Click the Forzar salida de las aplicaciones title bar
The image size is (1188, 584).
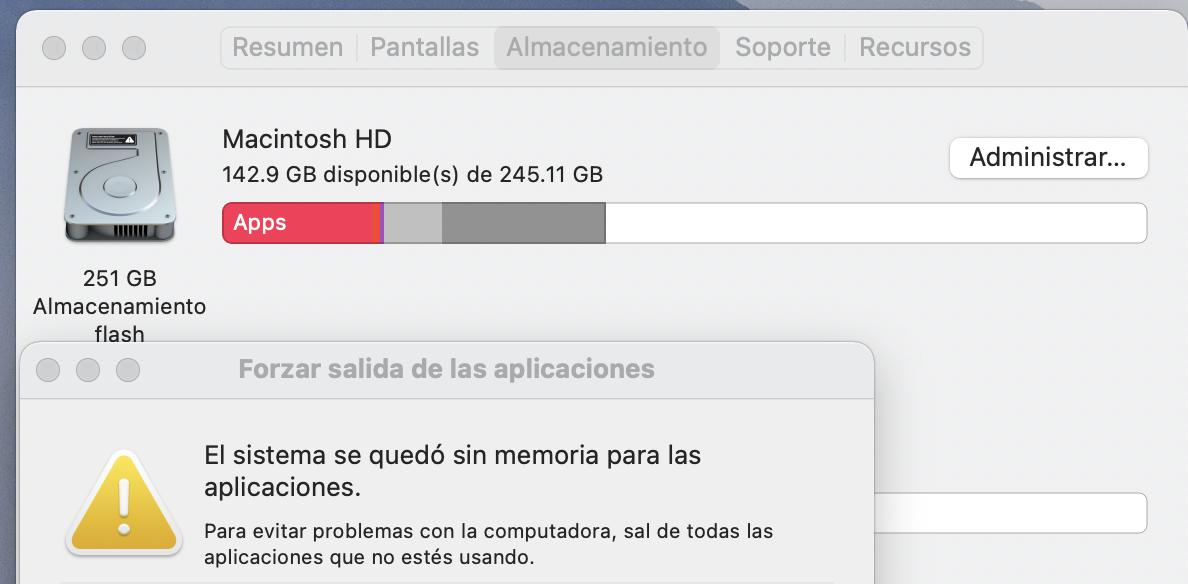coord(446,370)
